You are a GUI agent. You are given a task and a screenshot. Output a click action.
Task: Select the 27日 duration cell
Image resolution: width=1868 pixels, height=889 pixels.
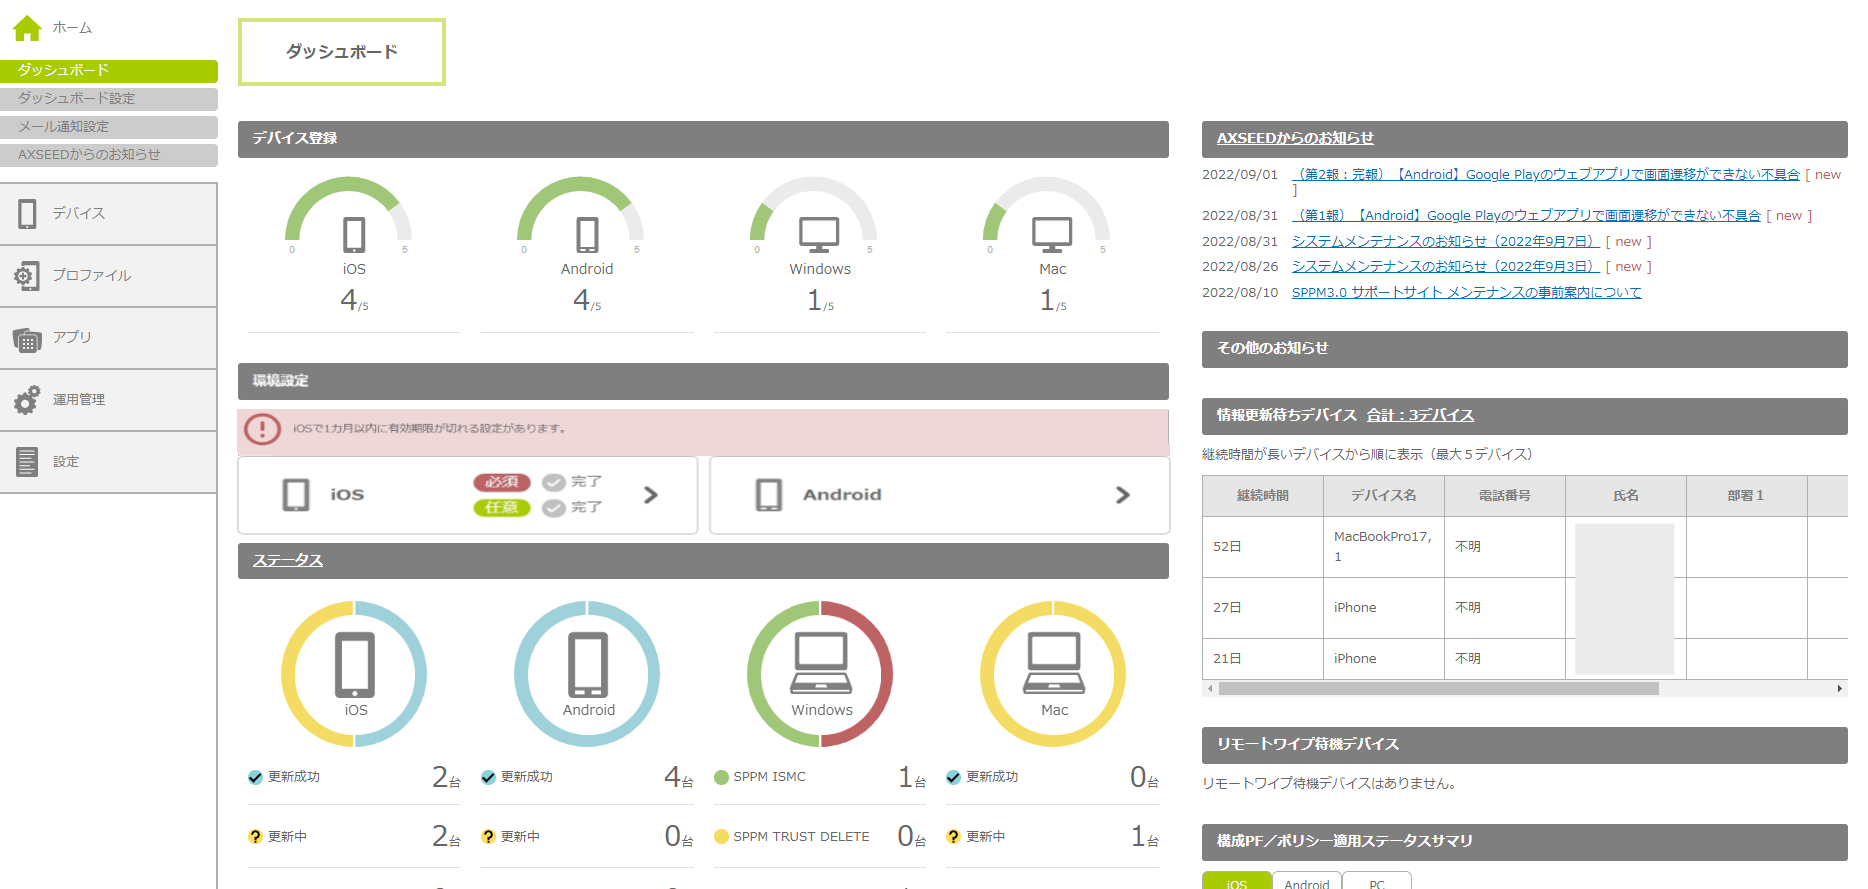(1263, 608)
